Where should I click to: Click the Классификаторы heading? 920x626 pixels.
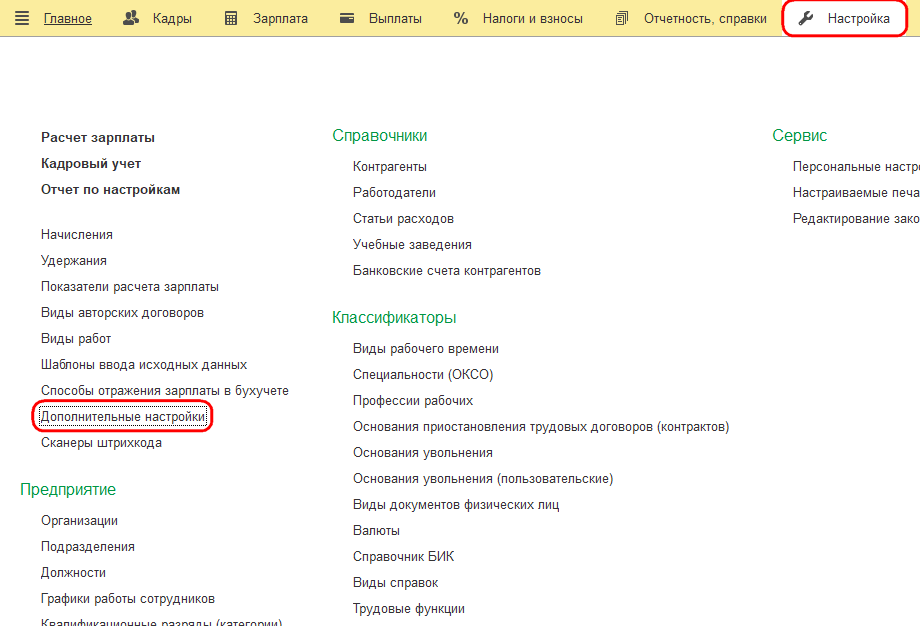tap(394, 317)
